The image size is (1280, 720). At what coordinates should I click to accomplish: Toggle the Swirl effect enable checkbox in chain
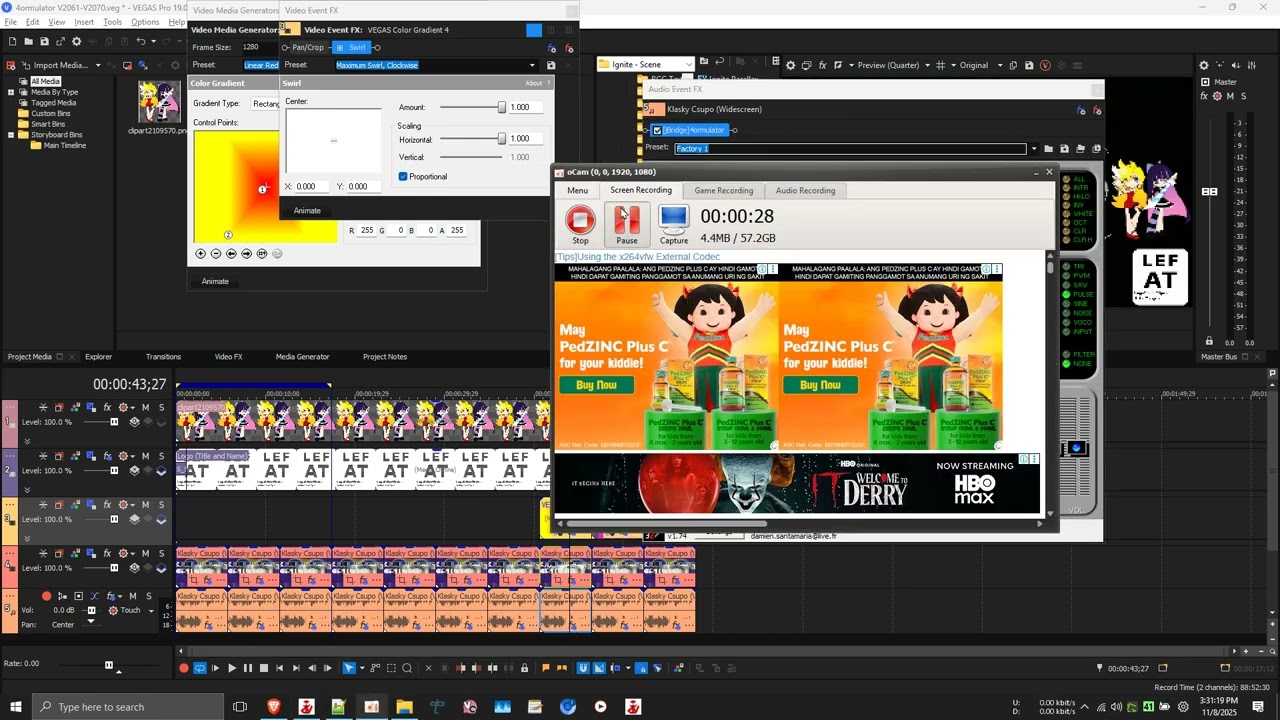pos(340,47)
